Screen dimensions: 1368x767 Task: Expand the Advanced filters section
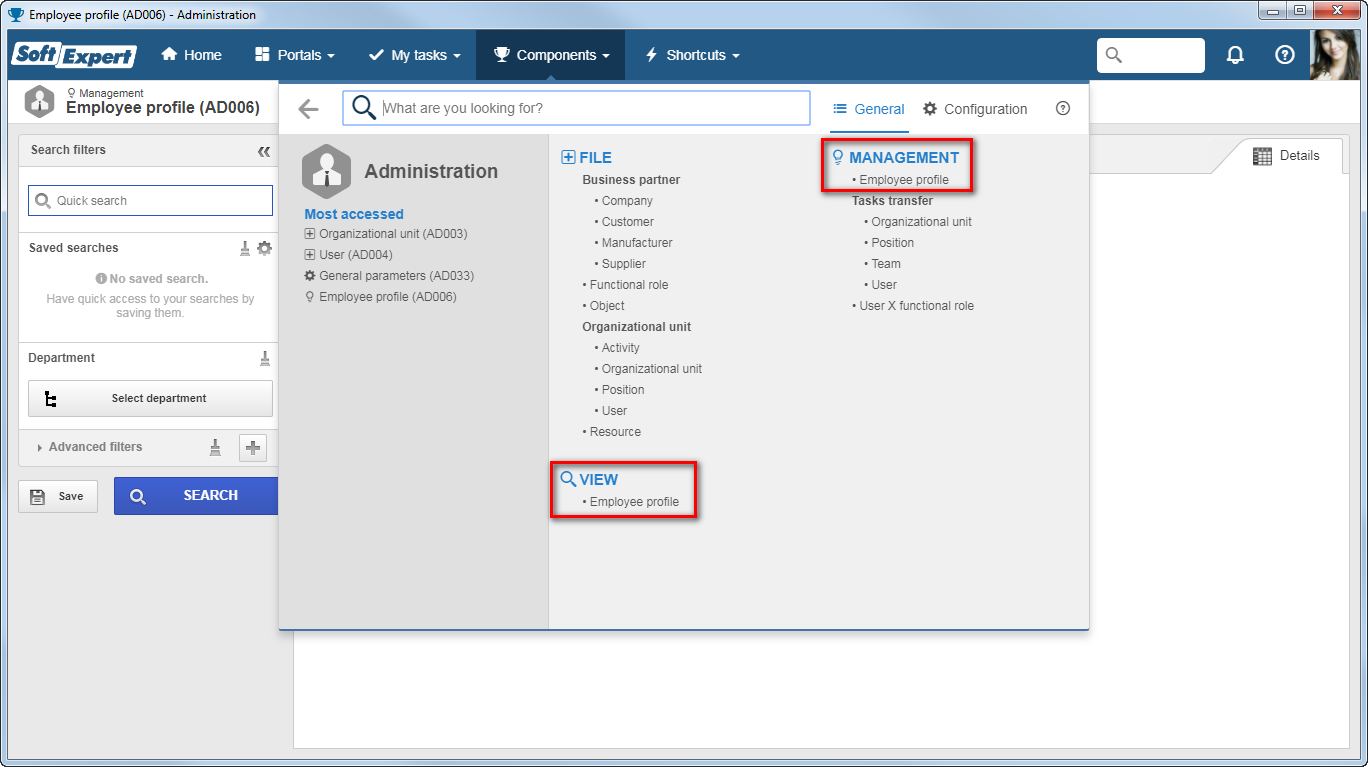(x=89, y=447)
